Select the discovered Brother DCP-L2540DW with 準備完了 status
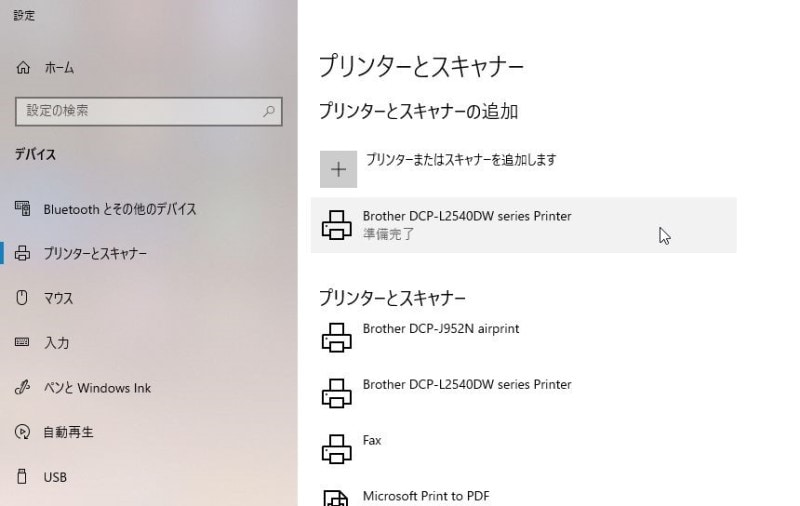 pos(523,225)
